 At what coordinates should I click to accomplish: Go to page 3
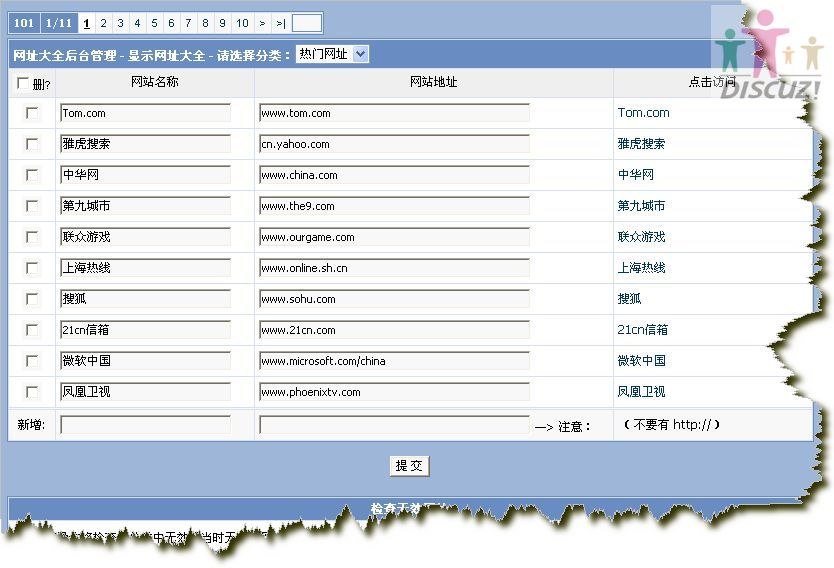pos(120,23)
